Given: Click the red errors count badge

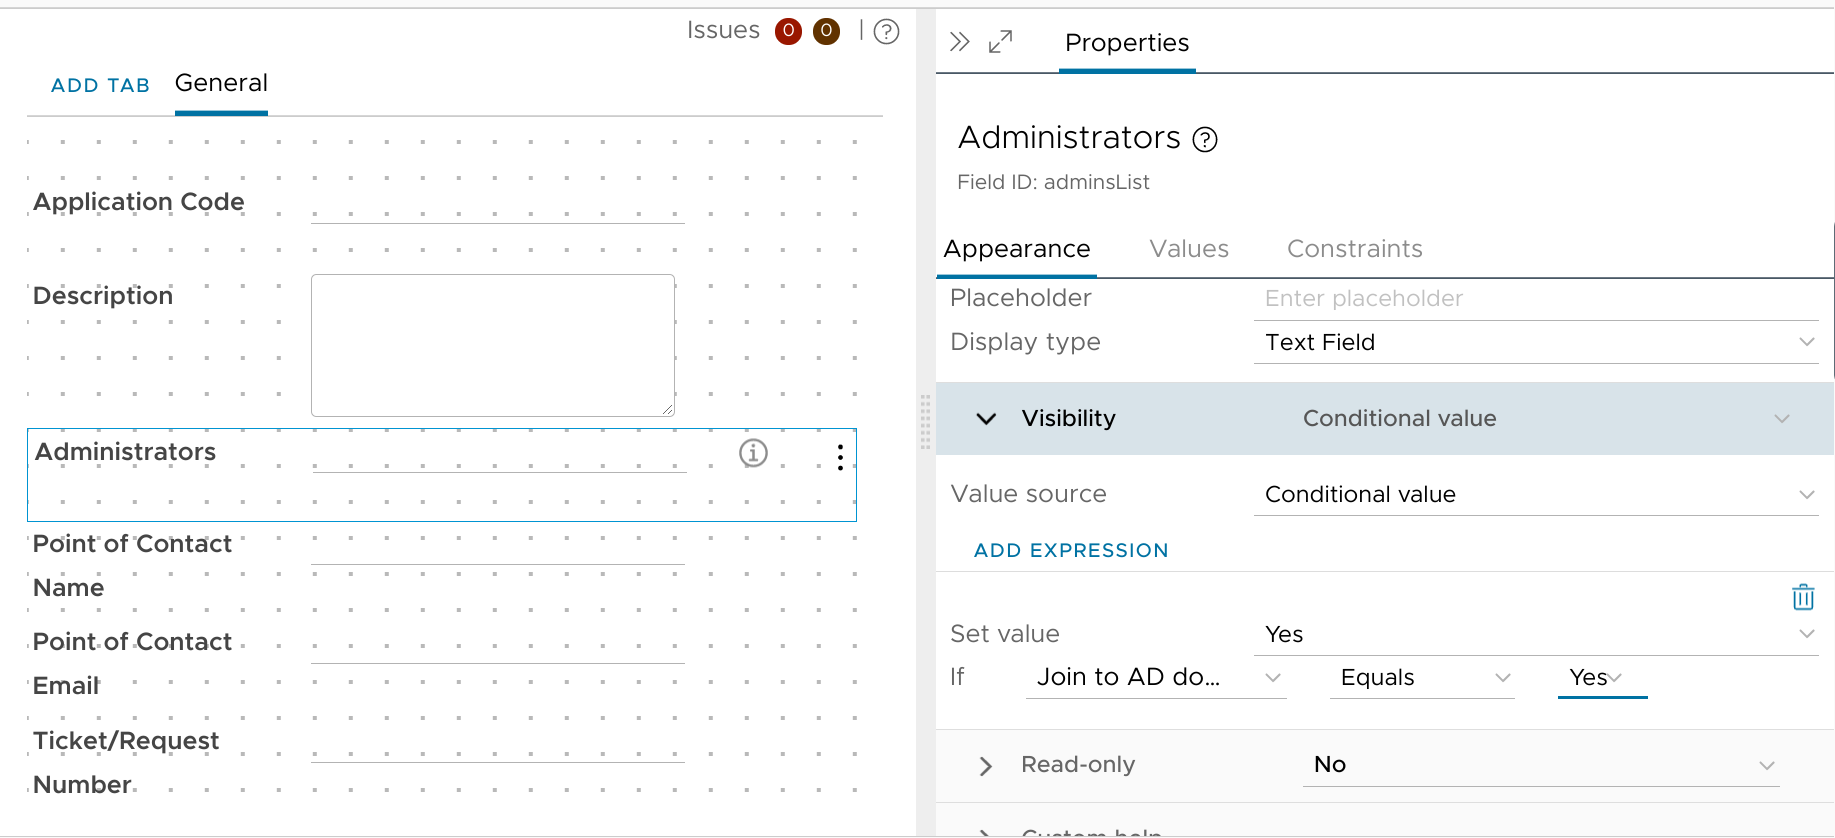Looking at the screenshot, I should tap(788, 31).
